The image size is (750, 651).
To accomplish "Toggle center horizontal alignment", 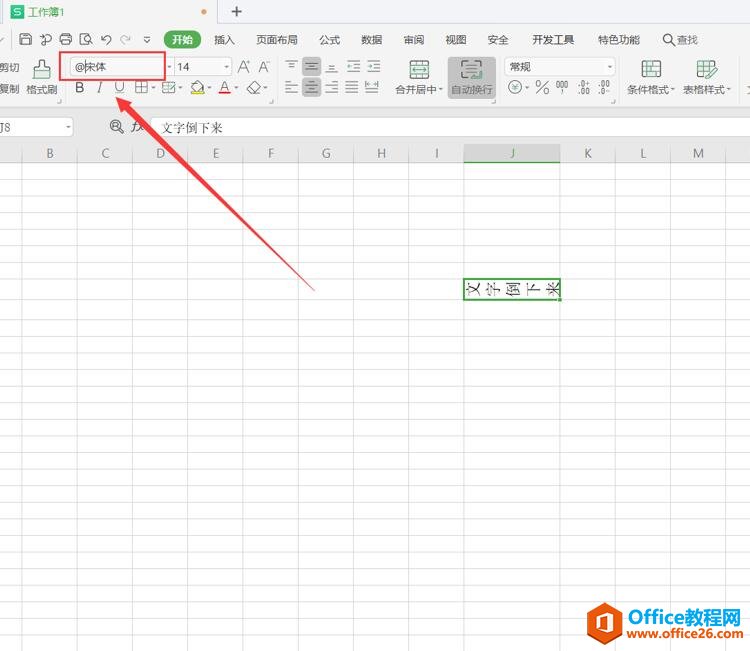I will click(x=311, y=87).
